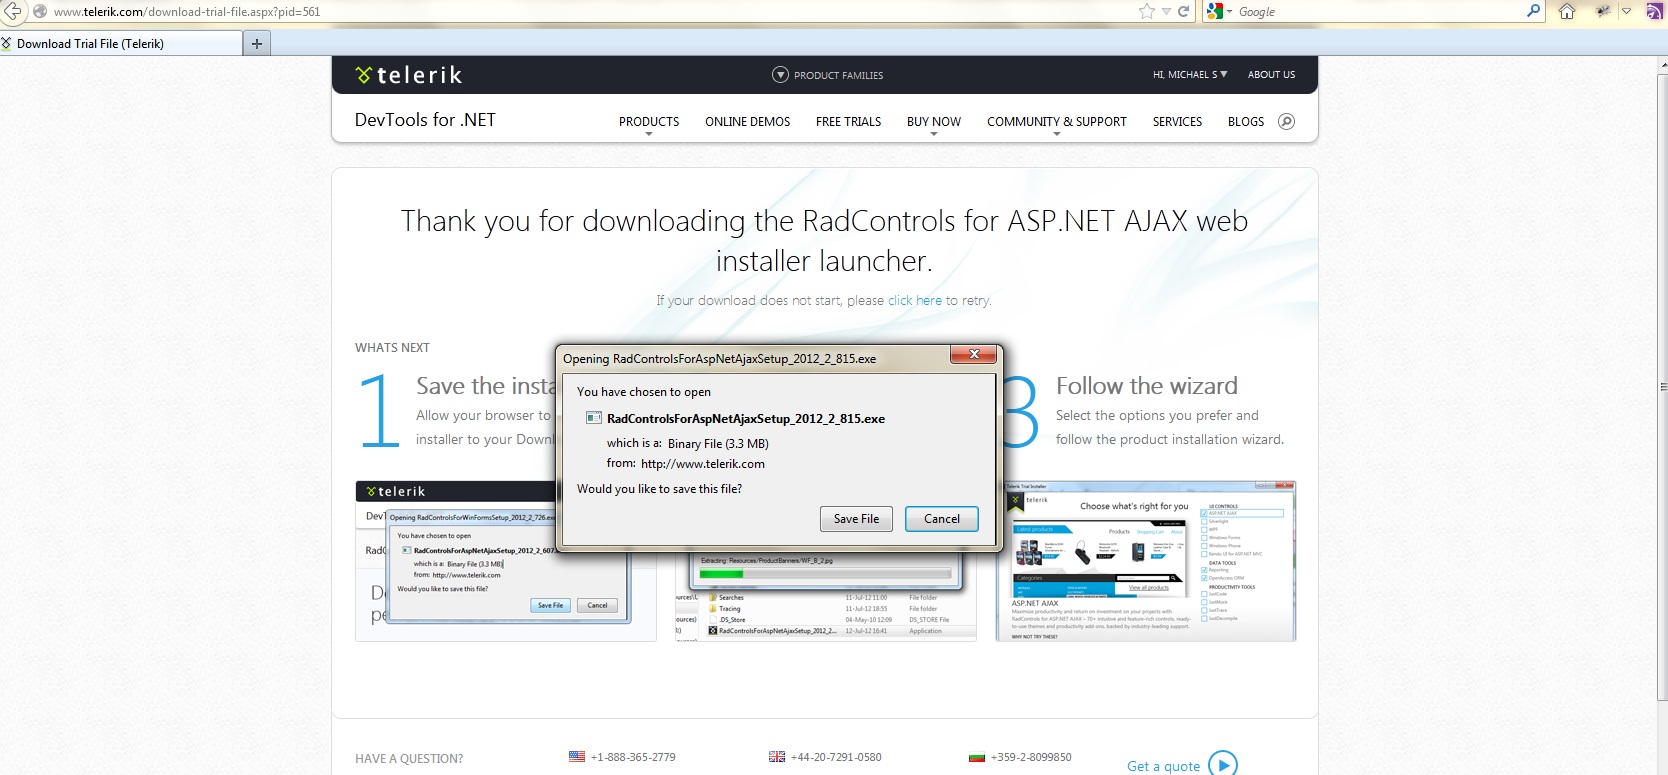Image resolution: width=1668 pixels, height=775 pixels.
Task: Open site search magnifier beside Blogs
Action: [x=1287, y=122]
